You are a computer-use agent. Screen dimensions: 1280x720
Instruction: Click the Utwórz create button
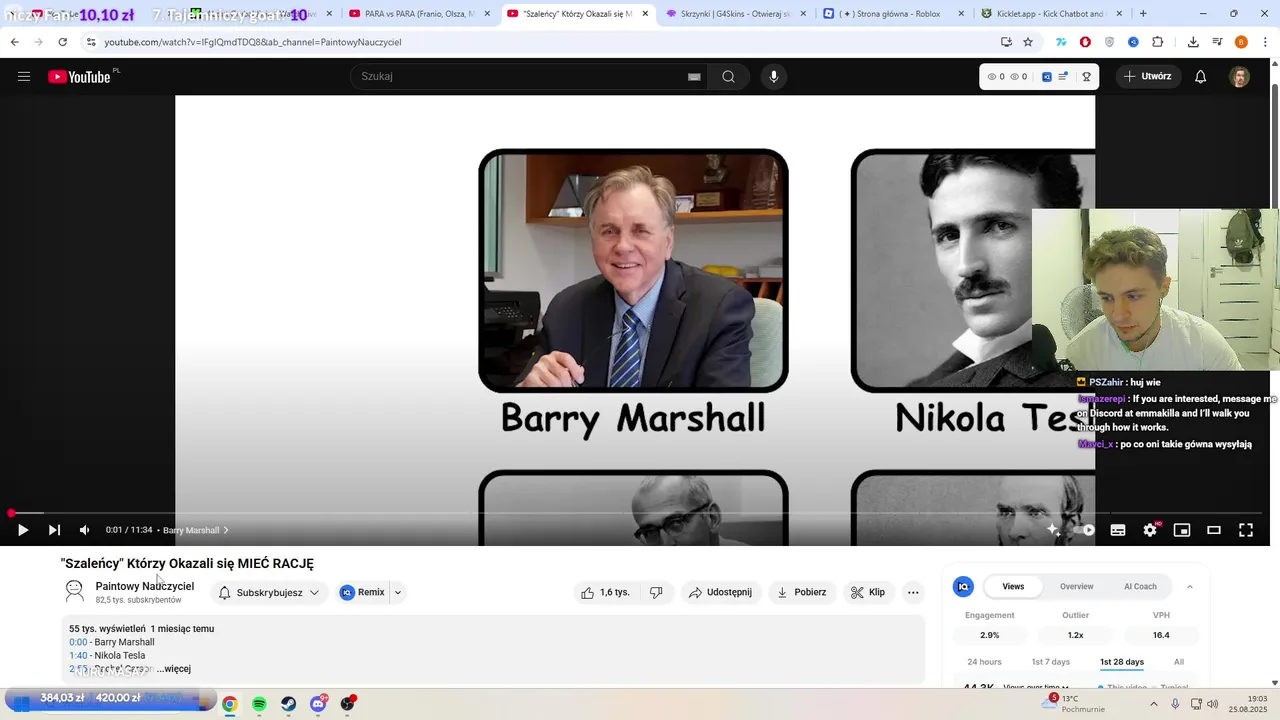coord(1148,77)
